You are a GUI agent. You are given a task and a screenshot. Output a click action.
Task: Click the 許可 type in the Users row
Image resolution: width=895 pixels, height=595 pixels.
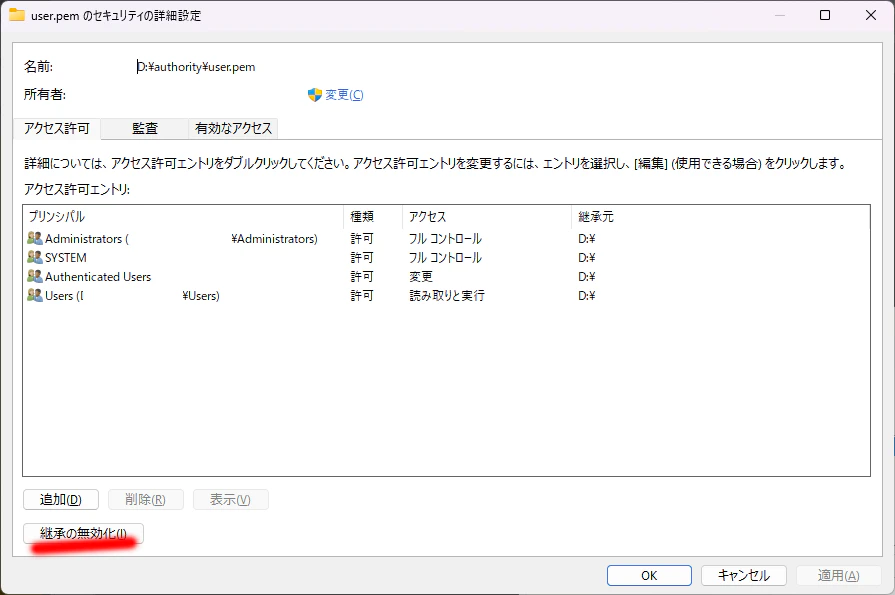(362, 295)
